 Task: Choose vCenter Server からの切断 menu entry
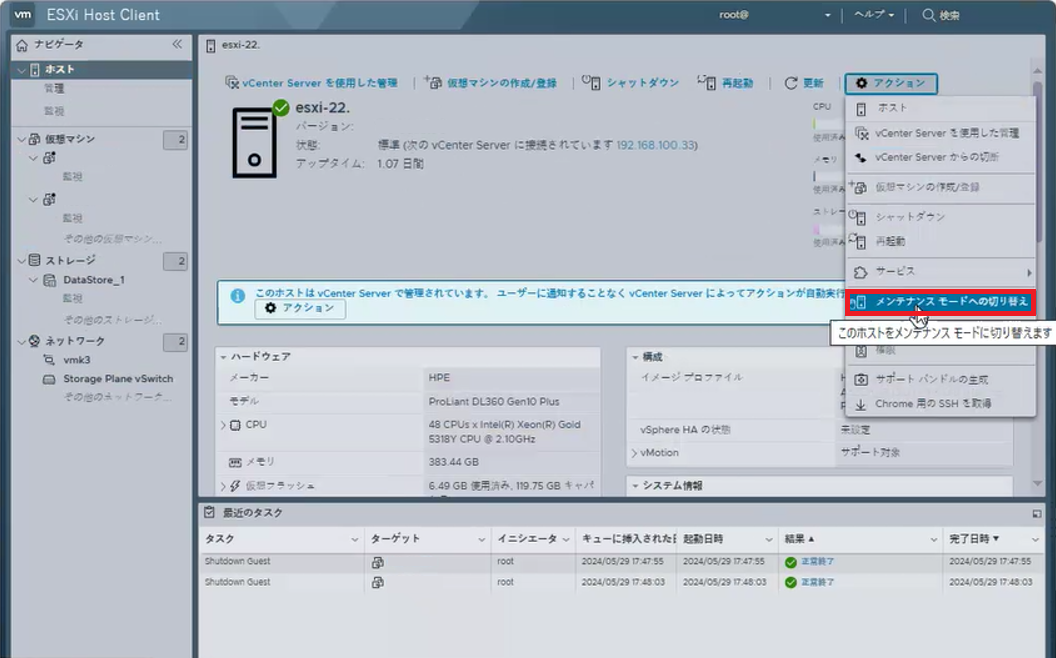point(940,158)
